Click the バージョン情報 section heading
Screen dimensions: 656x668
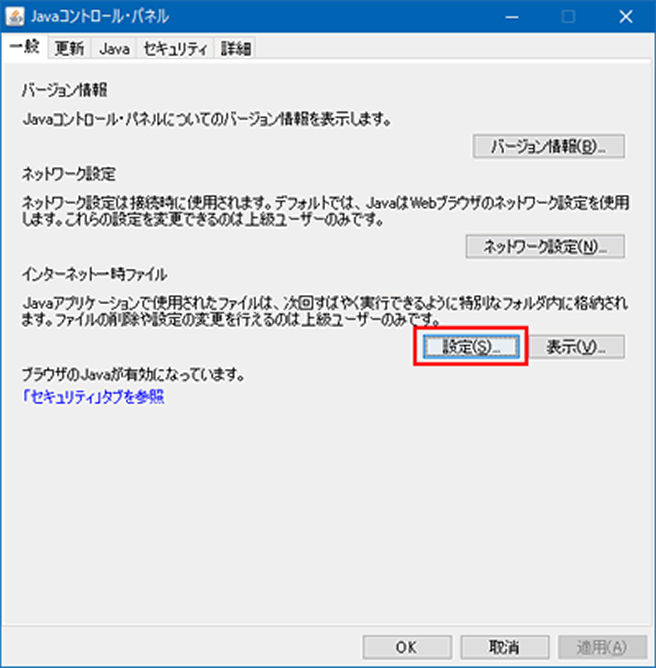(x=64, y=90)
